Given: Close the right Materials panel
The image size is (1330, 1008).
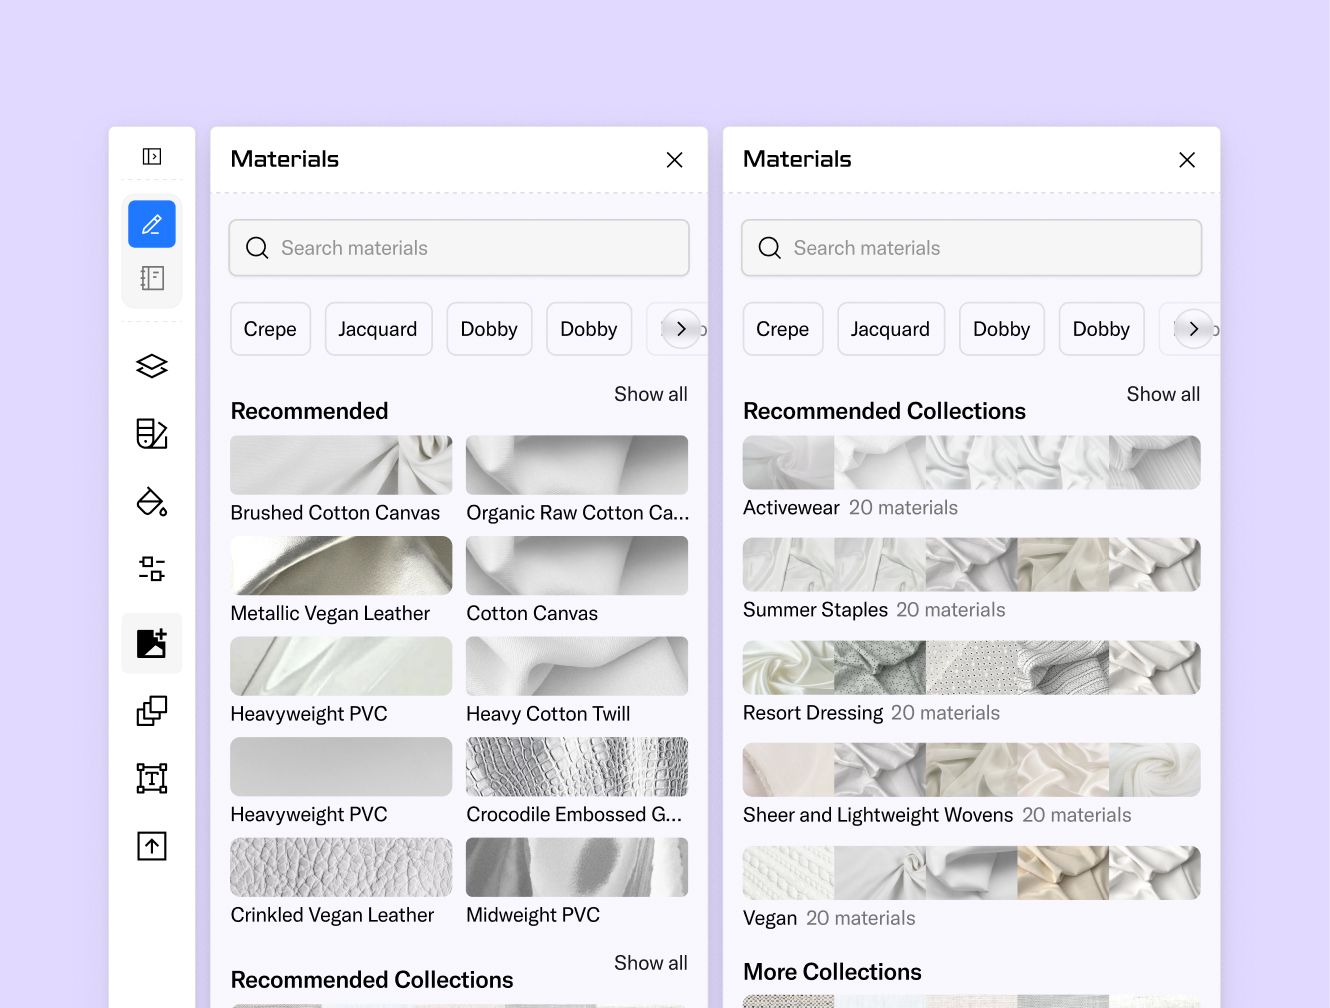Looking at the screenshot, I should (x=1187, y=160).
